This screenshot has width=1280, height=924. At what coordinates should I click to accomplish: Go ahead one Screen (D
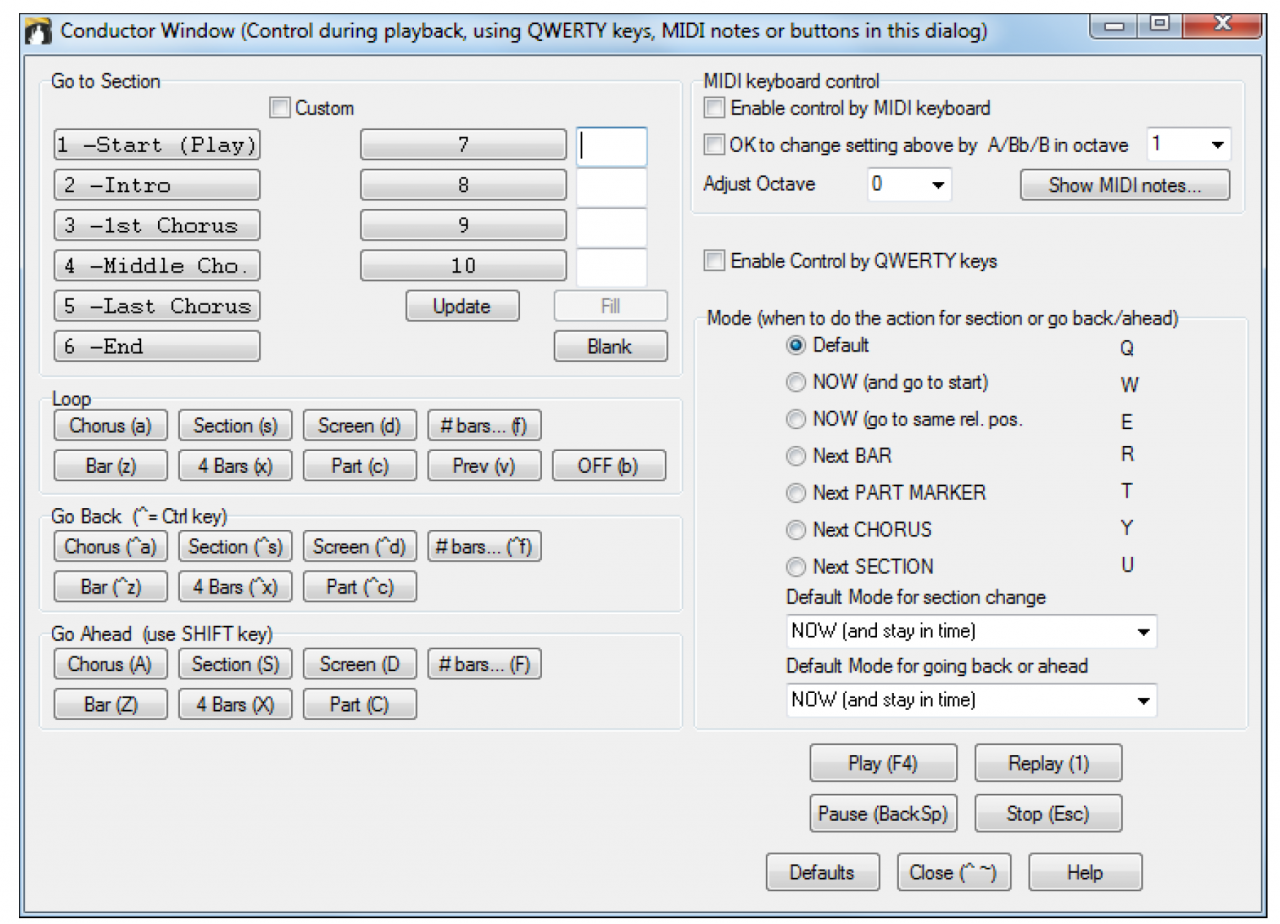(360, 664)
